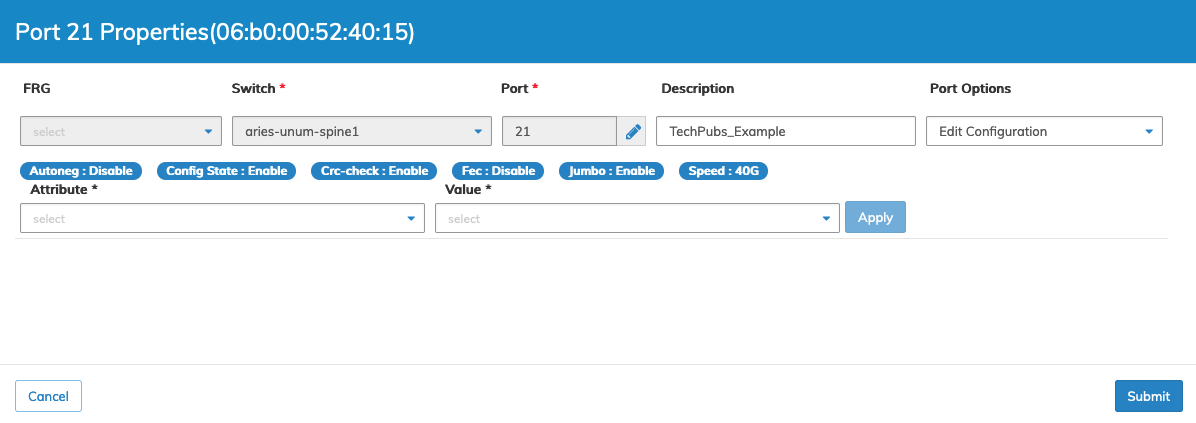Screen dimensions: 1196x423
Task: Click the Edit Configuration dropdown arrow
Action: [x=1149, y=132]
